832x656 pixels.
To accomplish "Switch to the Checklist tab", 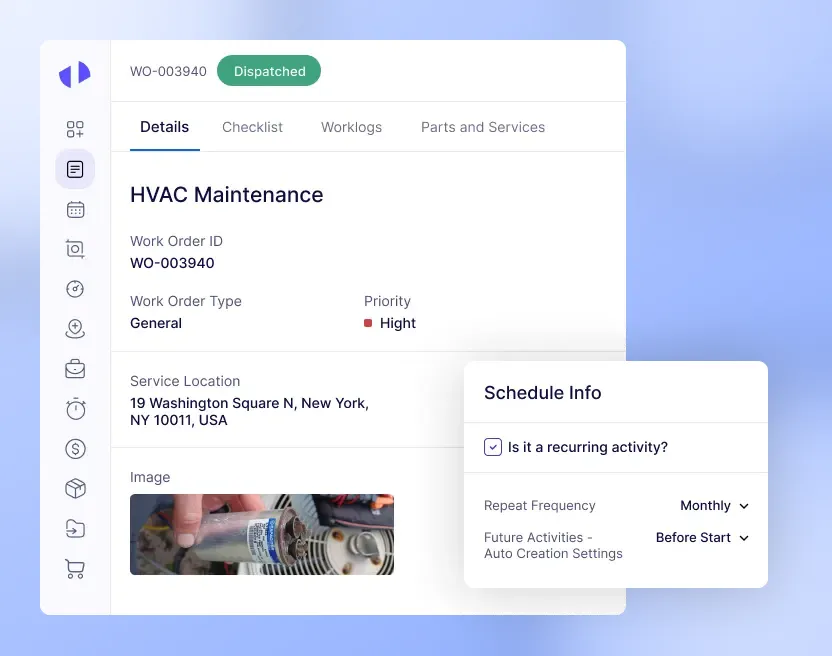I will click(x=252, y=127).
